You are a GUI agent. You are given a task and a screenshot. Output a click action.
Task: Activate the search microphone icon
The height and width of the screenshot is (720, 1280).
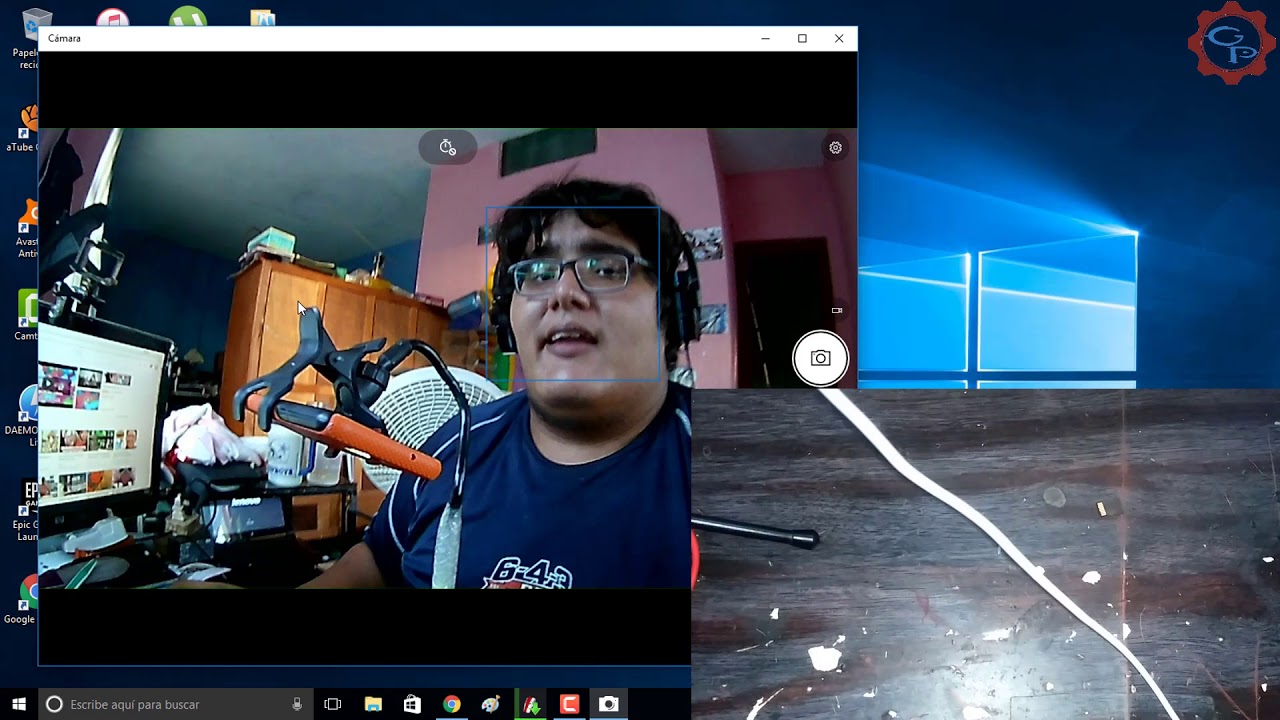click(x=297, y=704)
